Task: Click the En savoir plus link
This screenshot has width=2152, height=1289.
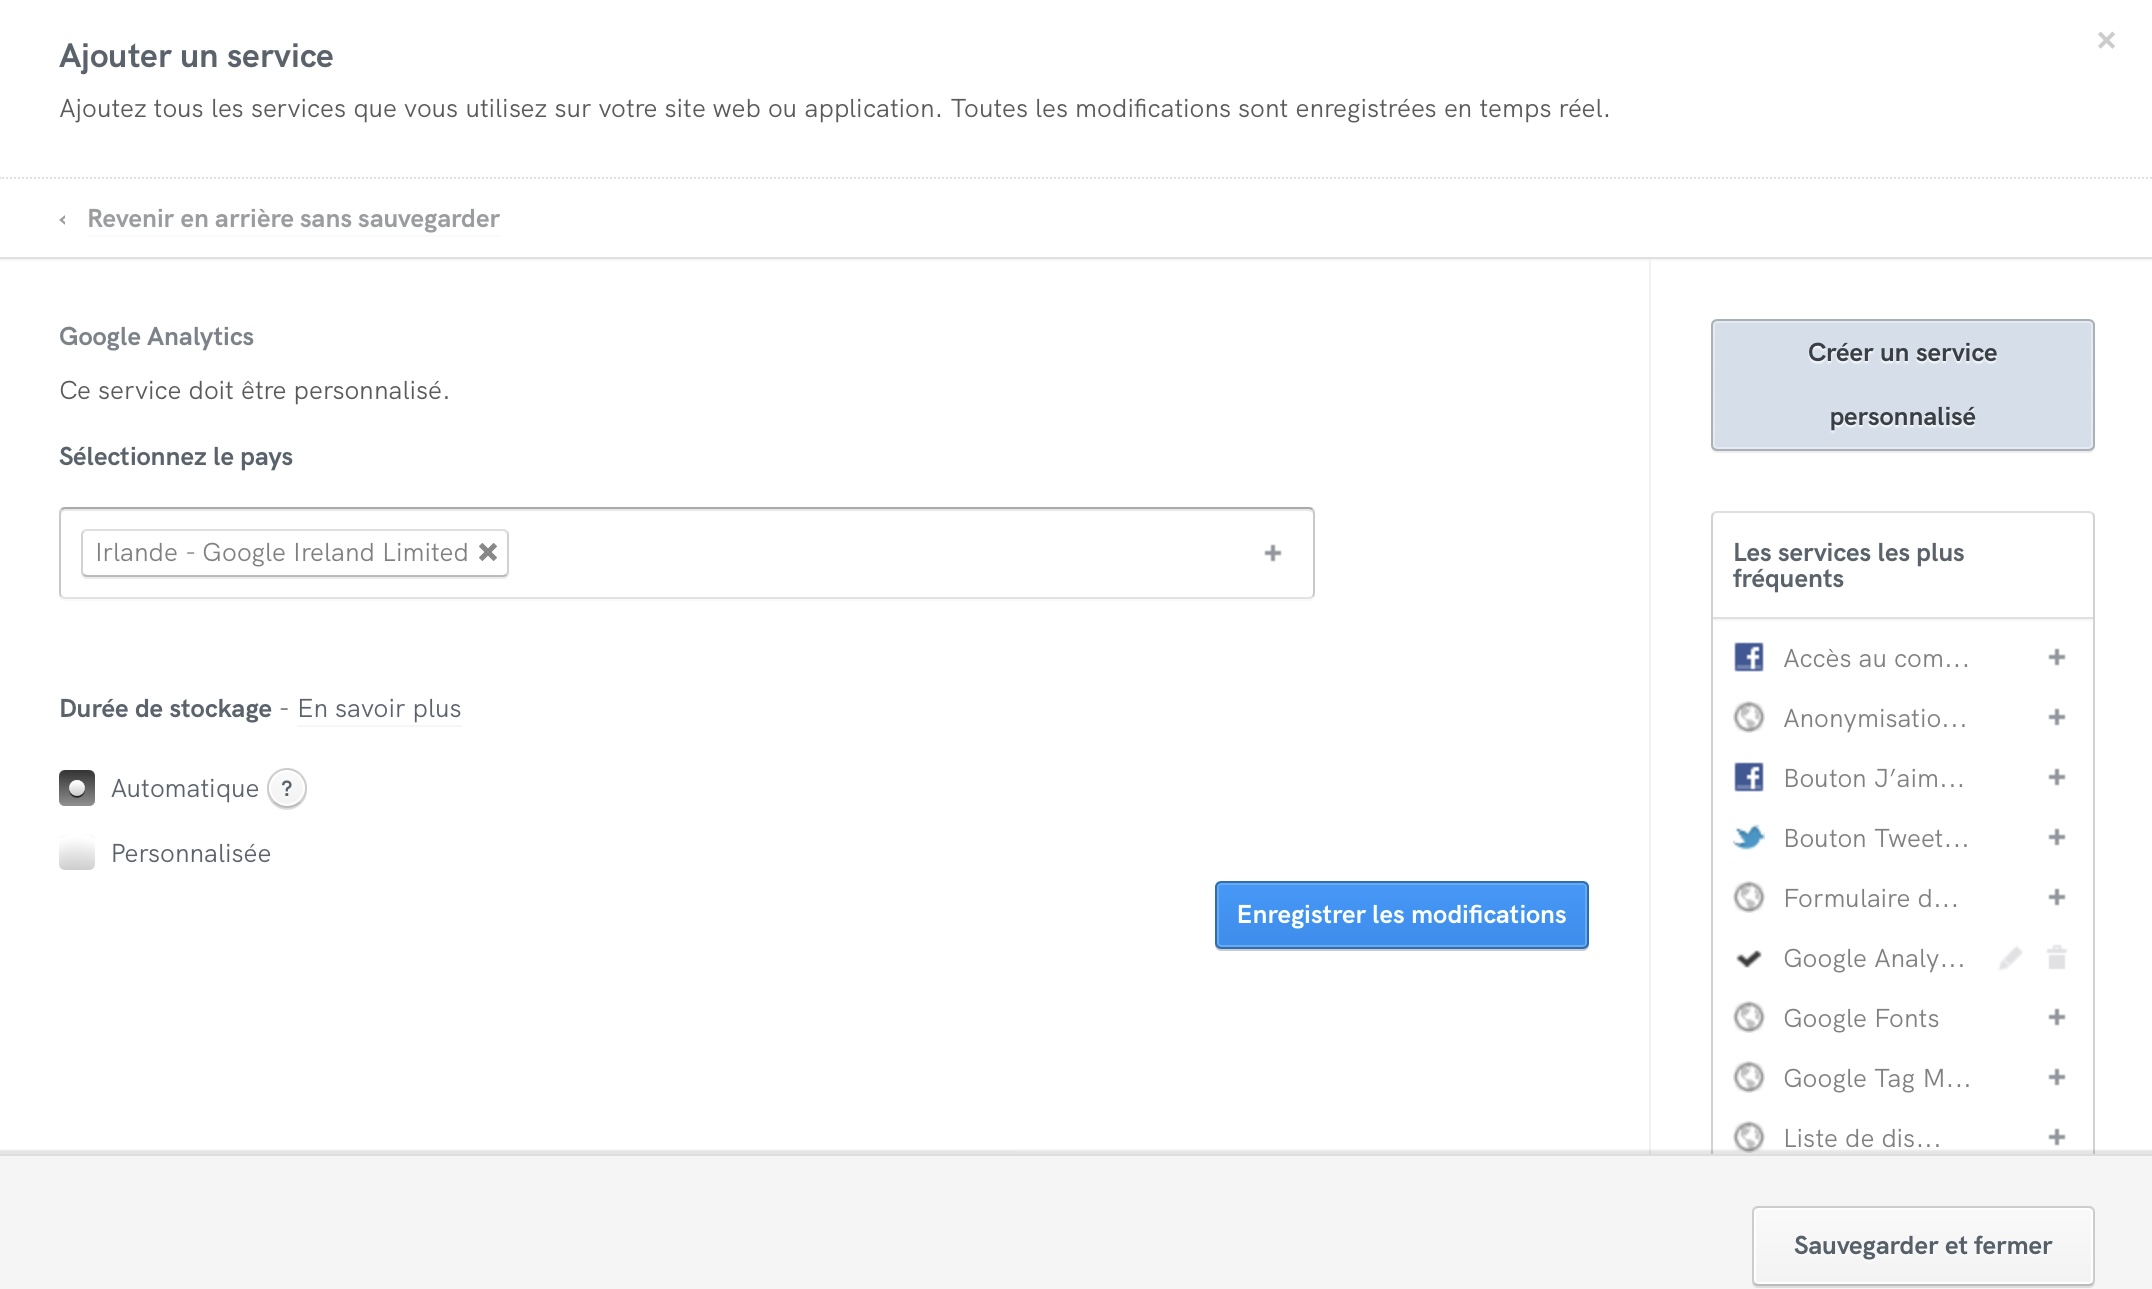Action: tap(379, 708)
